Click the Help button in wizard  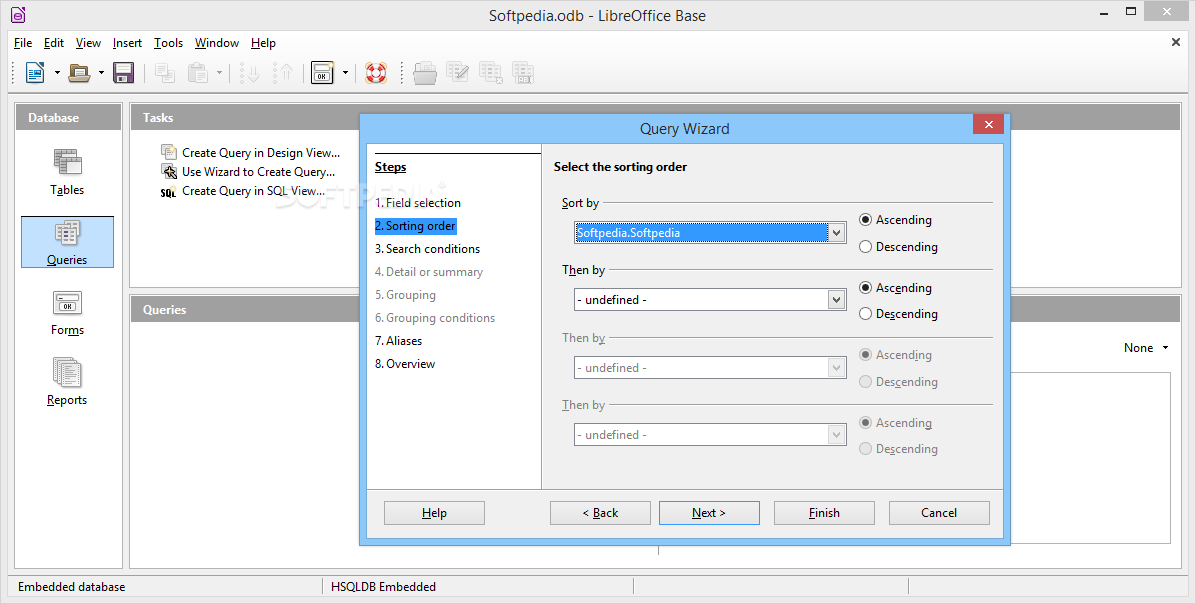[x=434, y=513]
